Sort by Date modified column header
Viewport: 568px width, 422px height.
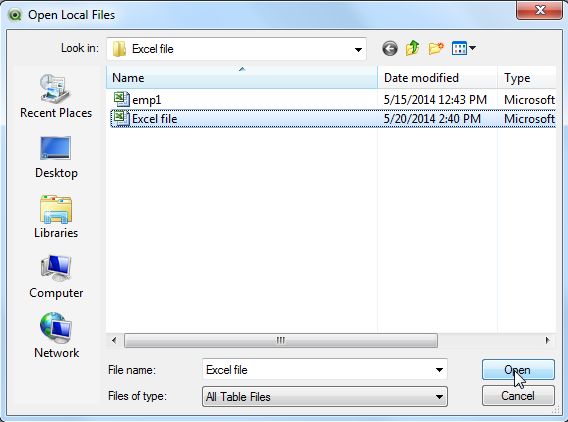click(x=437, y=78)
